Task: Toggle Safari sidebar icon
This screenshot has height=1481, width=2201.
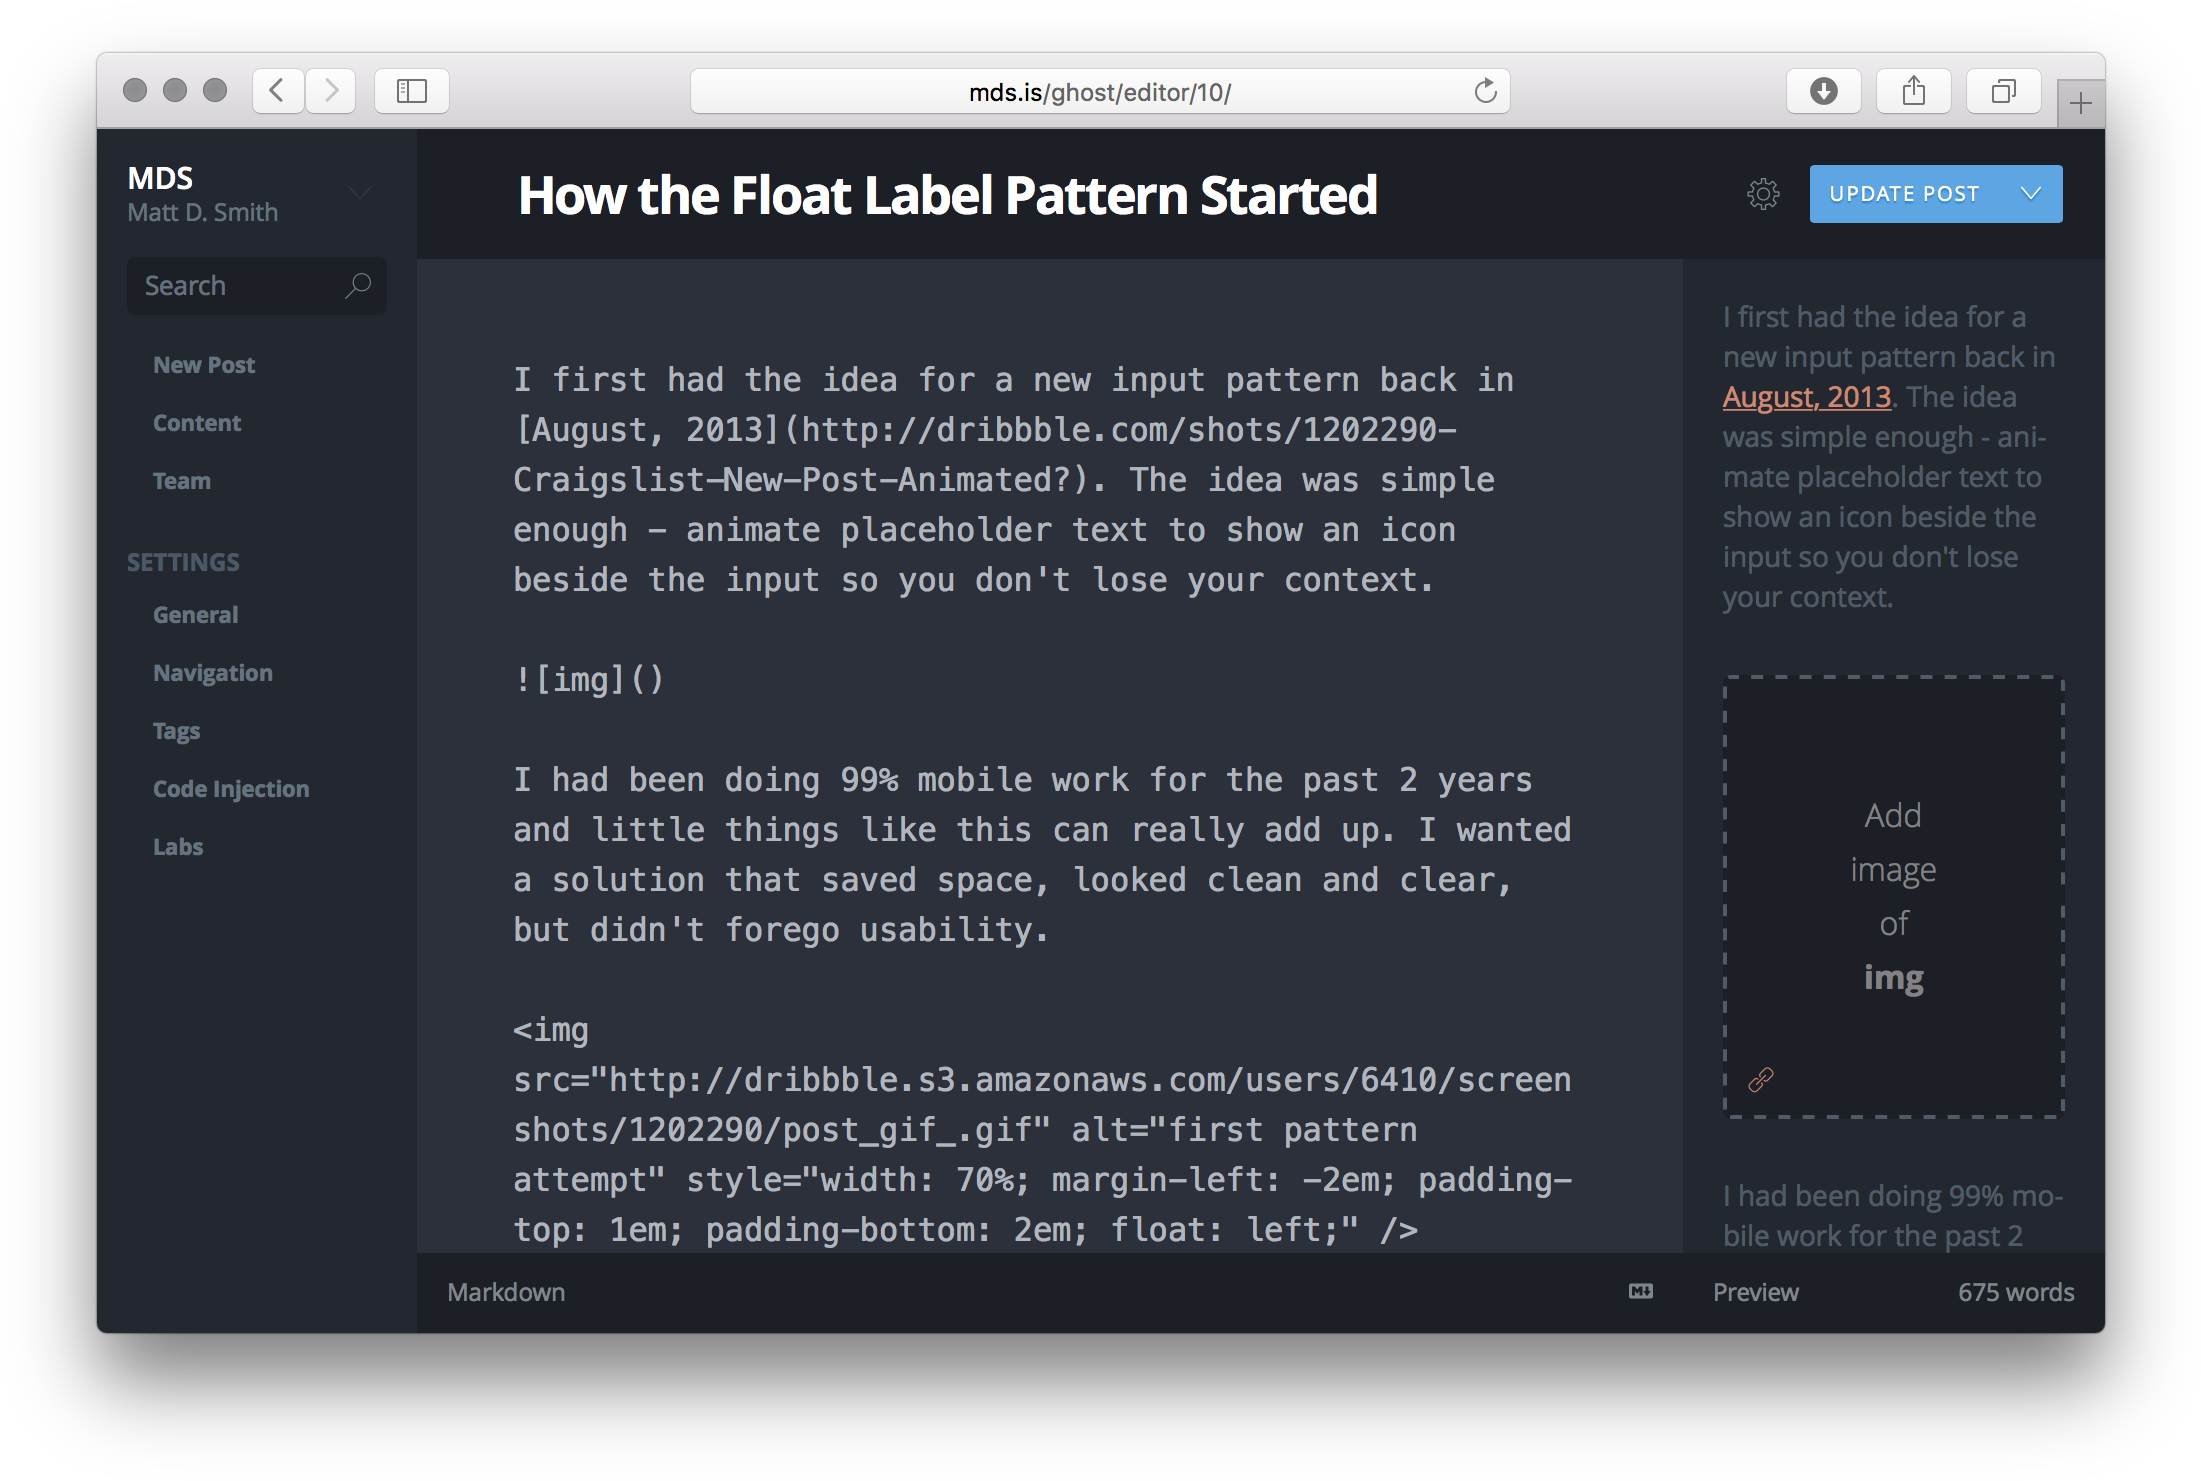Action: click(411, 92)
